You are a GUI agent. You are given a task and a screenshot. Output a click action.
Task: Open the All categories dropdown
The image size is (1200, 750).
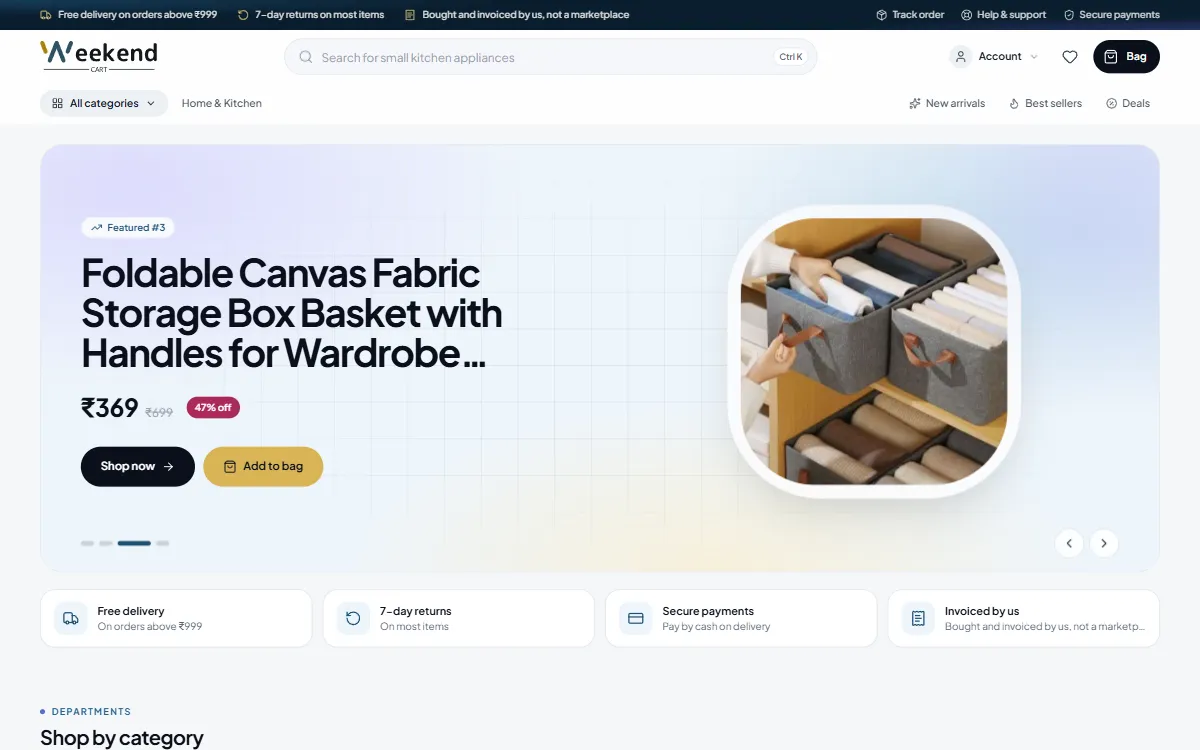coord(104,103)
